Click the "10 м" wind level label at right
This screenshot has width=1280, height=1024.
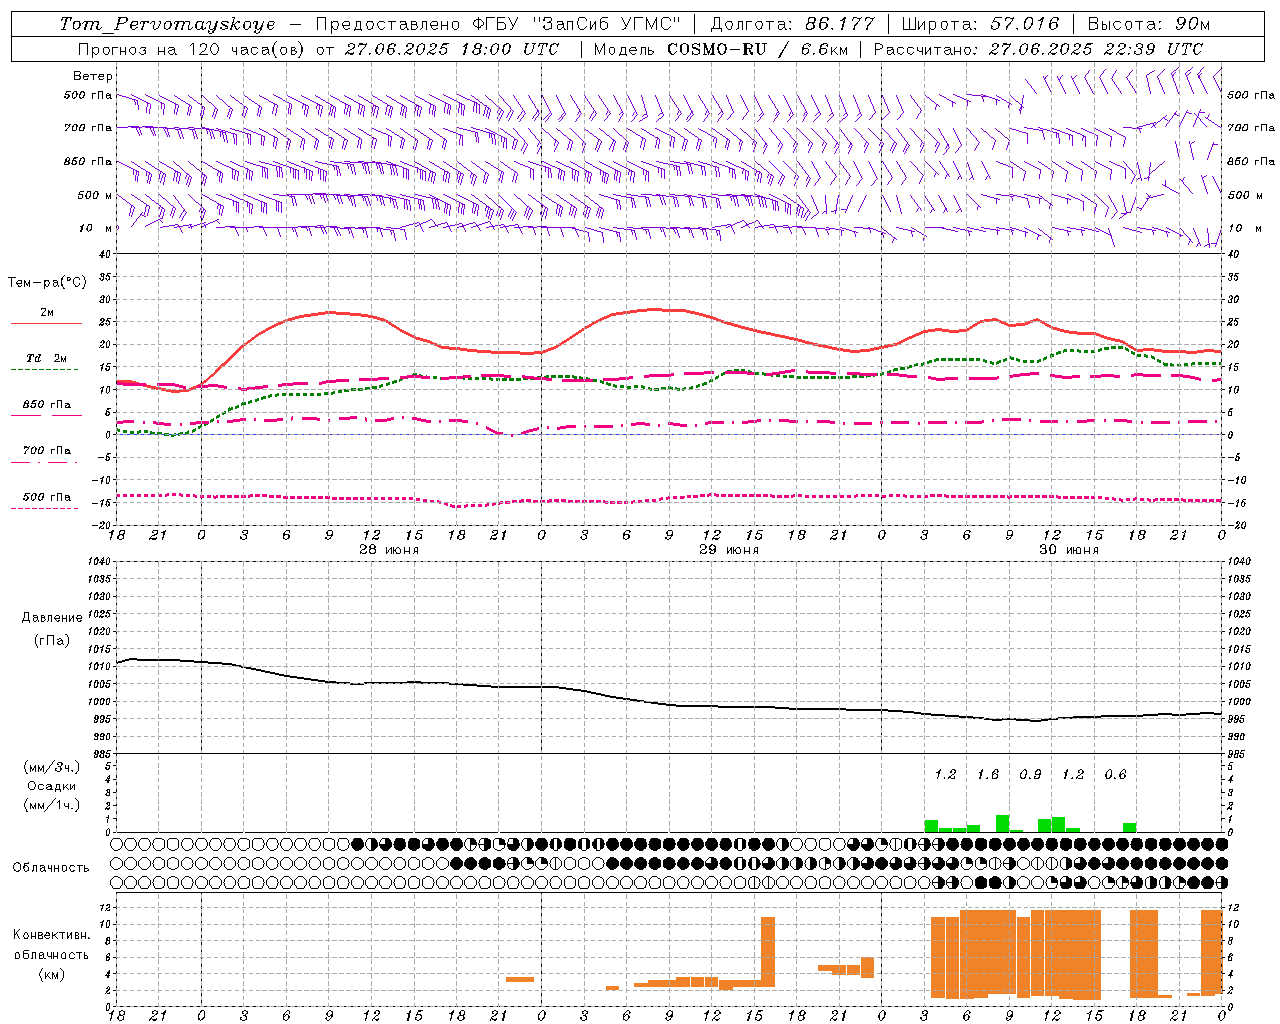coord(1244,228)
